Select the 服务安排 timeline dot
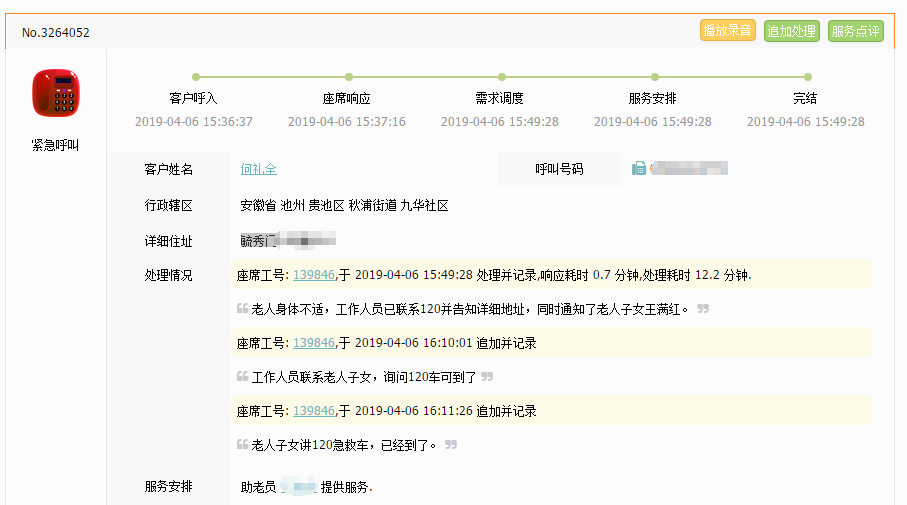 click(655, 77)
